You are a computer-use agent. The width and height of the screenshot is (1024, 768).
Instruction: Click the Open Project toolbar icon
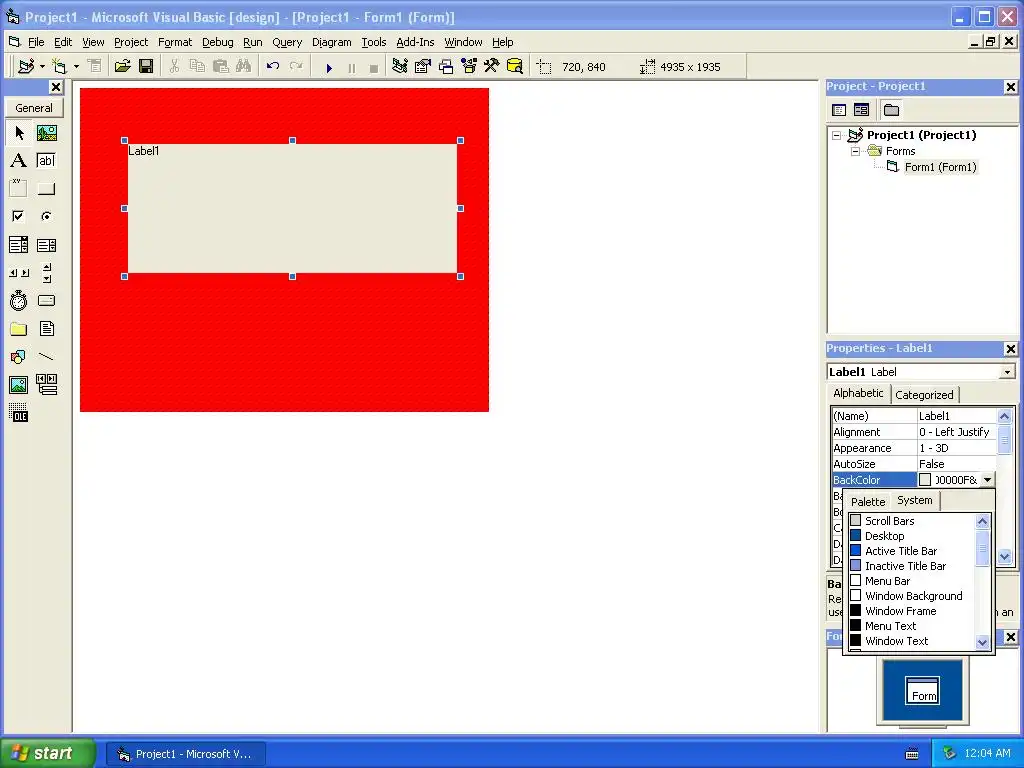pos(122,67)
